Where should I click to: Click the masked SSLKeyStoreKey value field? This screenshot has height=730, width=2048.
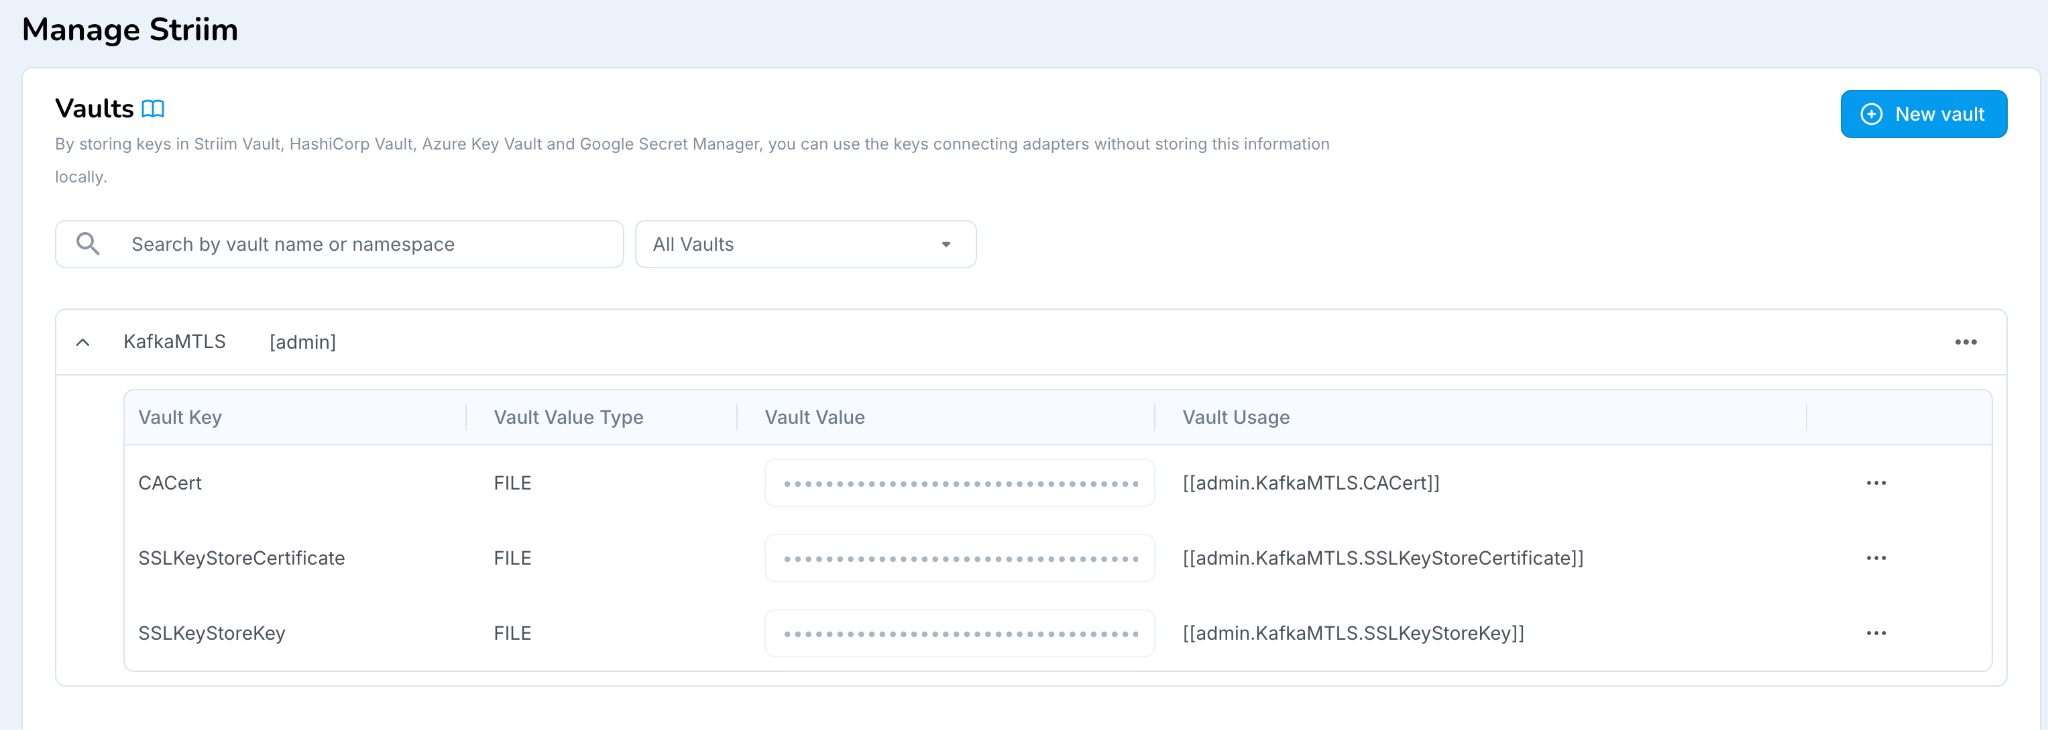point(959,633)
